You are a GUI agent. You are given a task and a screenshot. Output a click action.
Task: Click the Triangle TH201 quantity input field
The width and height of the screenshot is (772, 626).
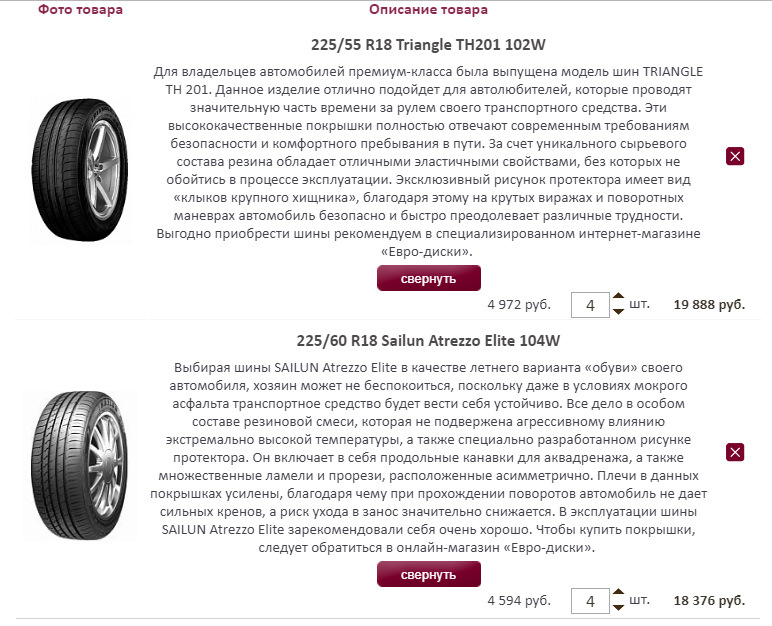click(590, 305)
